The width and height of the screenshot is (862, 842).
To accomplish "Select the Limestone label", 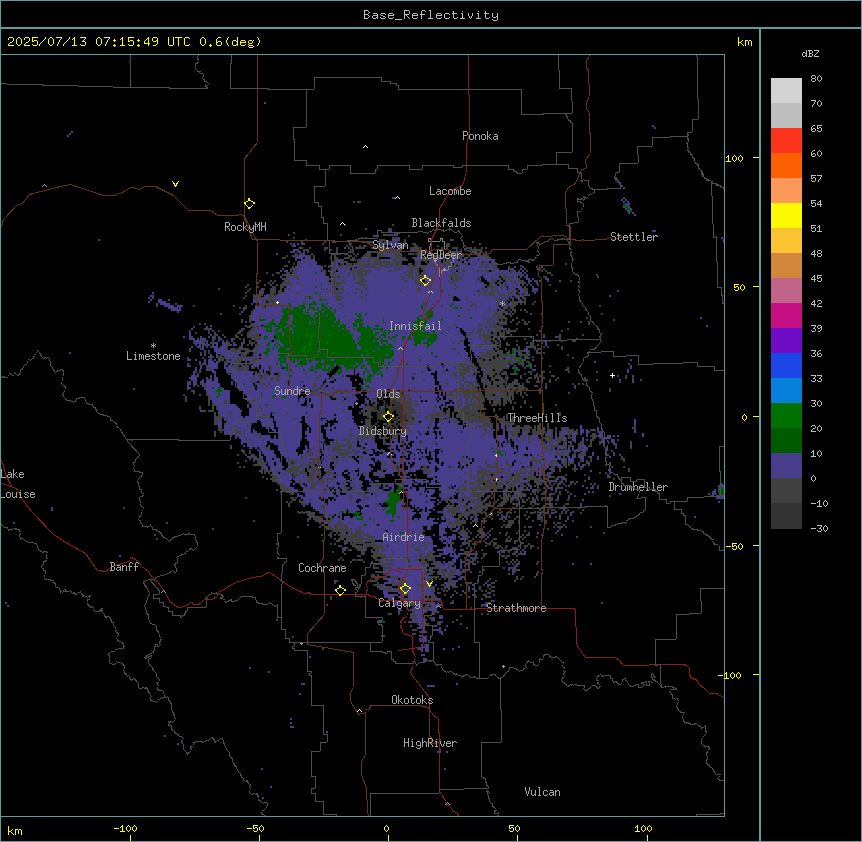I will click(153, 356).
